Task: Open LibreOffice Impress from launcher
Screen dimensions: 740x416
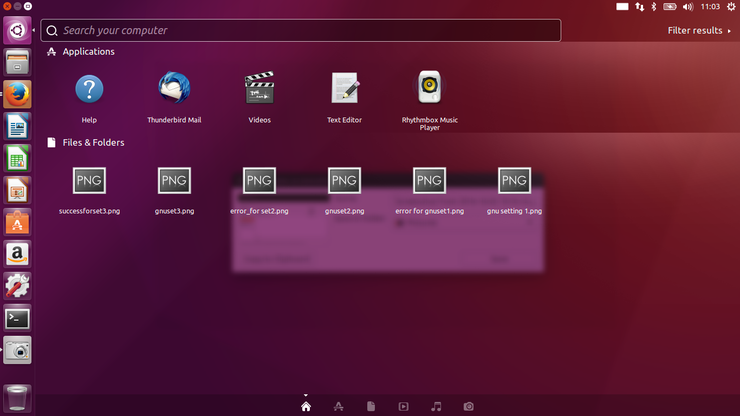Action: click(17, 190)
